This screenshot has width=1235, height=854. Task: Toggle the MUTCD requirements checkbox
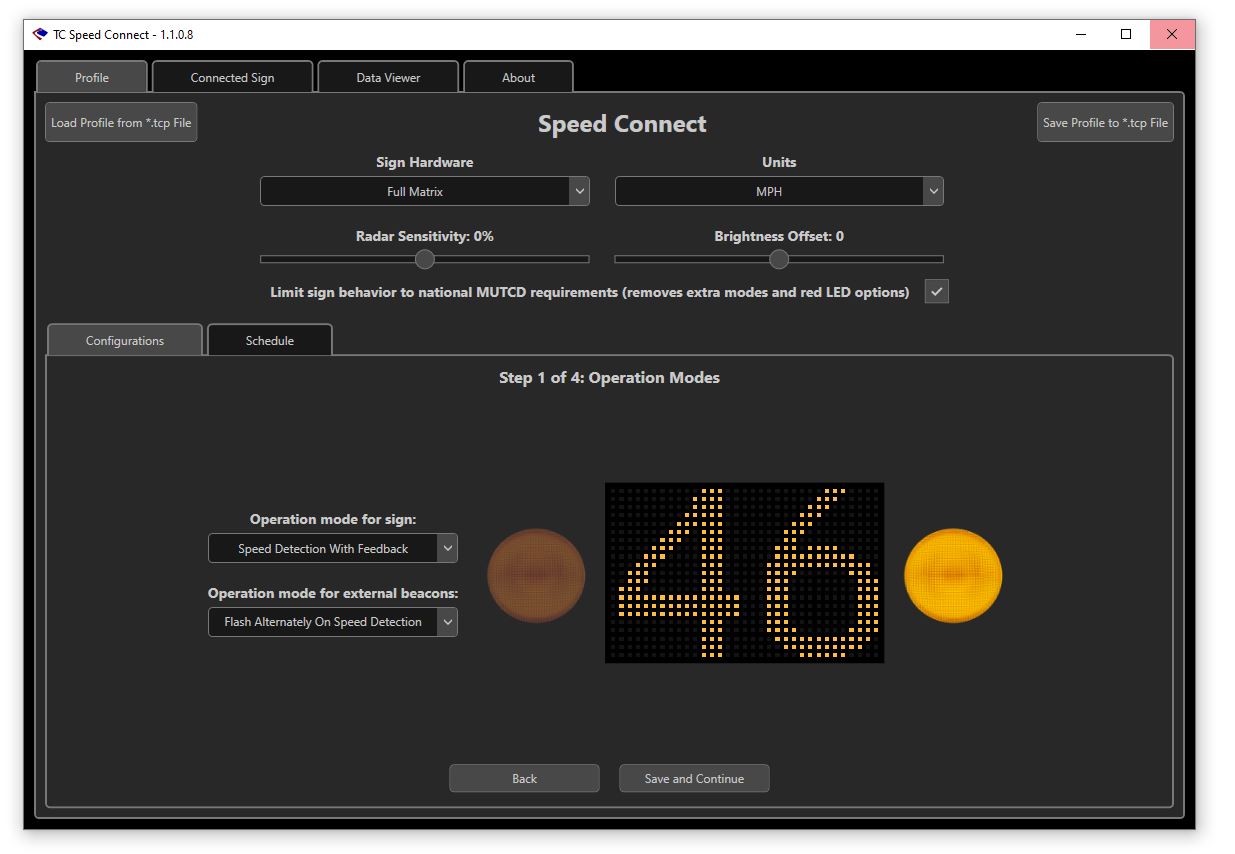coord(936,292)
